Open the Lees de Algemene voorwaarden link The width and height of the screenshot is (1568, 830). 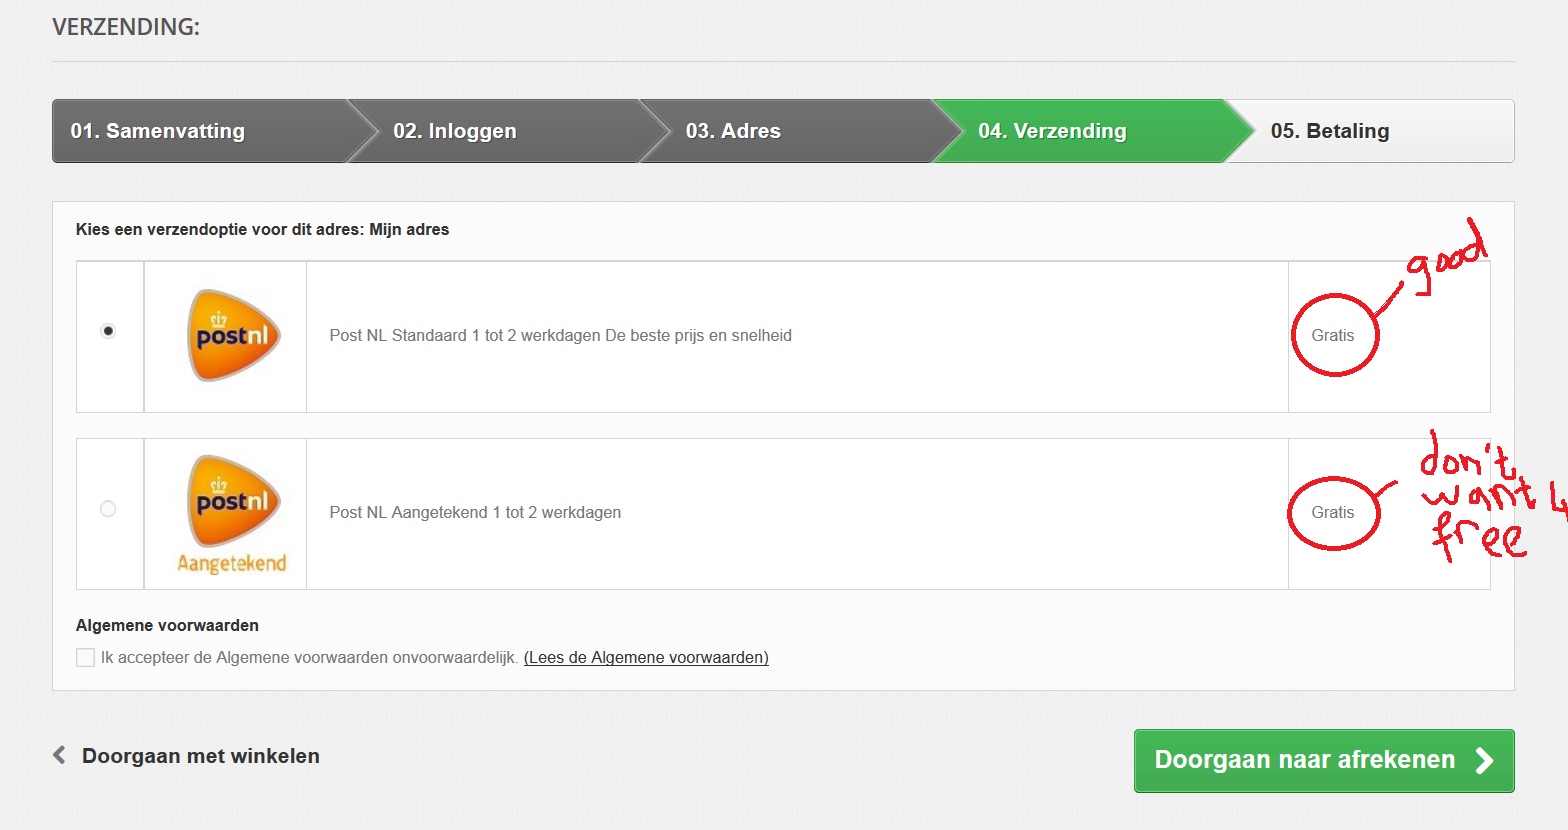646,657
